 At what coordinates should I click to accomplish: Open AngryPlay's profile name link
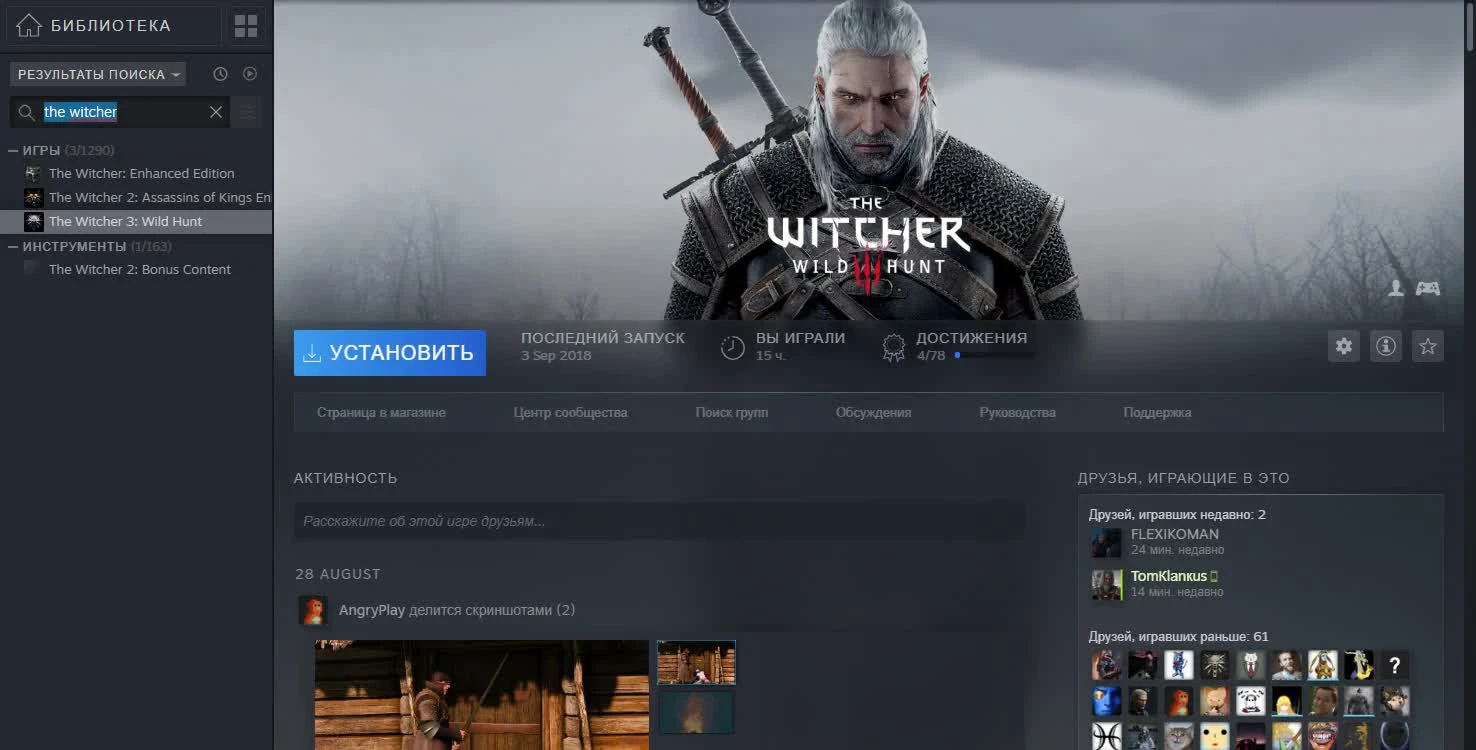click(x=372, y=610)
